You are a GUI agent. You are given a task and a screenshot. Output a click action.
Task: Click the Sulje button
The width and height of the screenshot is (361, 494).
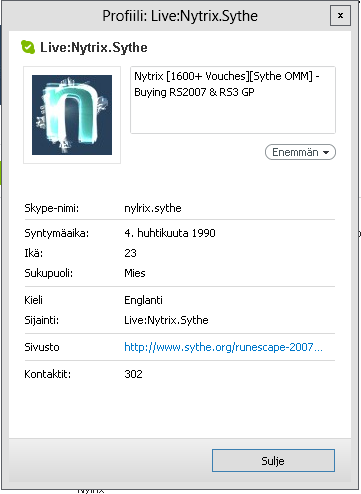pos(273,461)
